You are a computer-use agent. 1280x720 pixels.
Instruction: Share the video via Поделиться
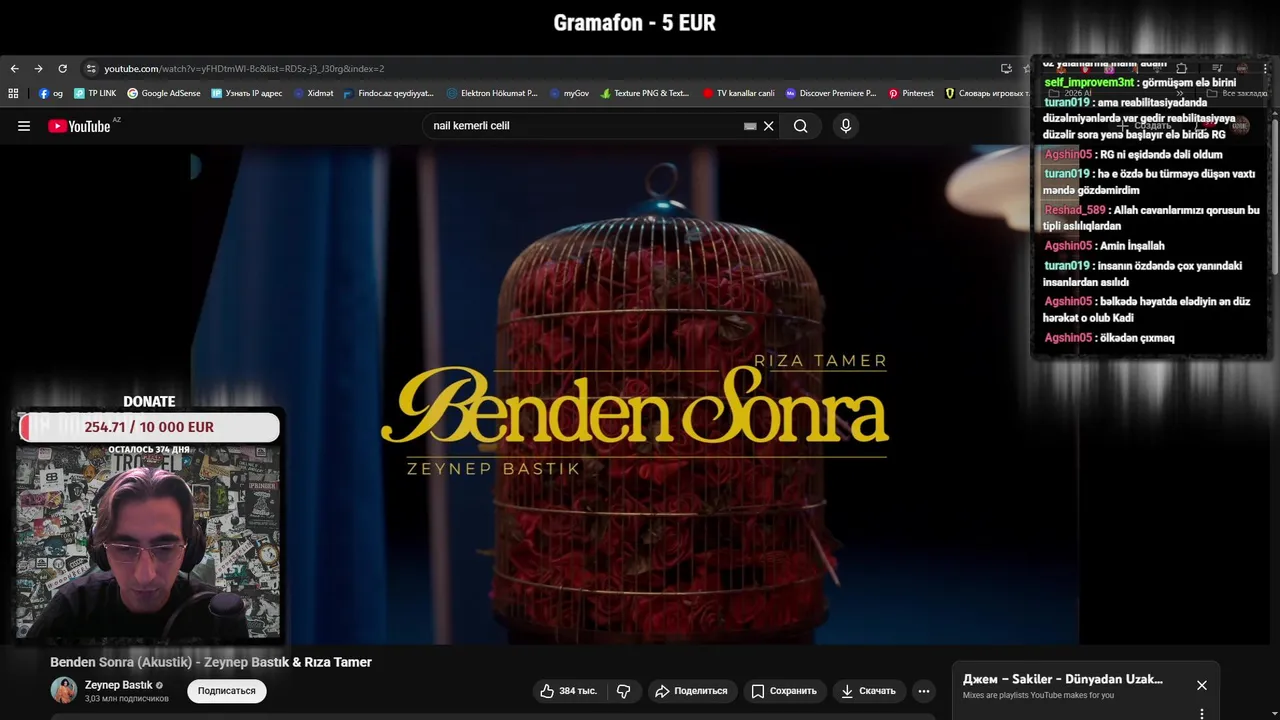click(x=691, y=691)
